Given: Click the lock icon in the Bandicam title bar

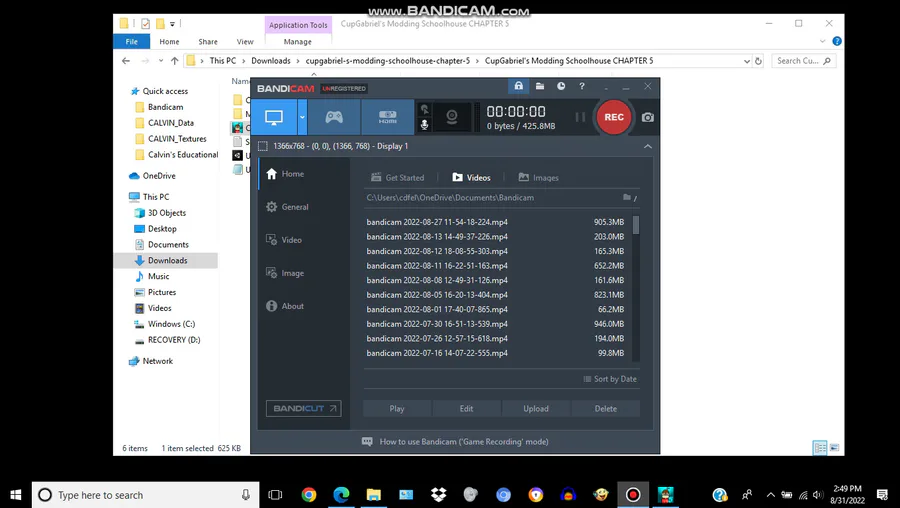Looking at the screenshot, I should click(518, 86).
